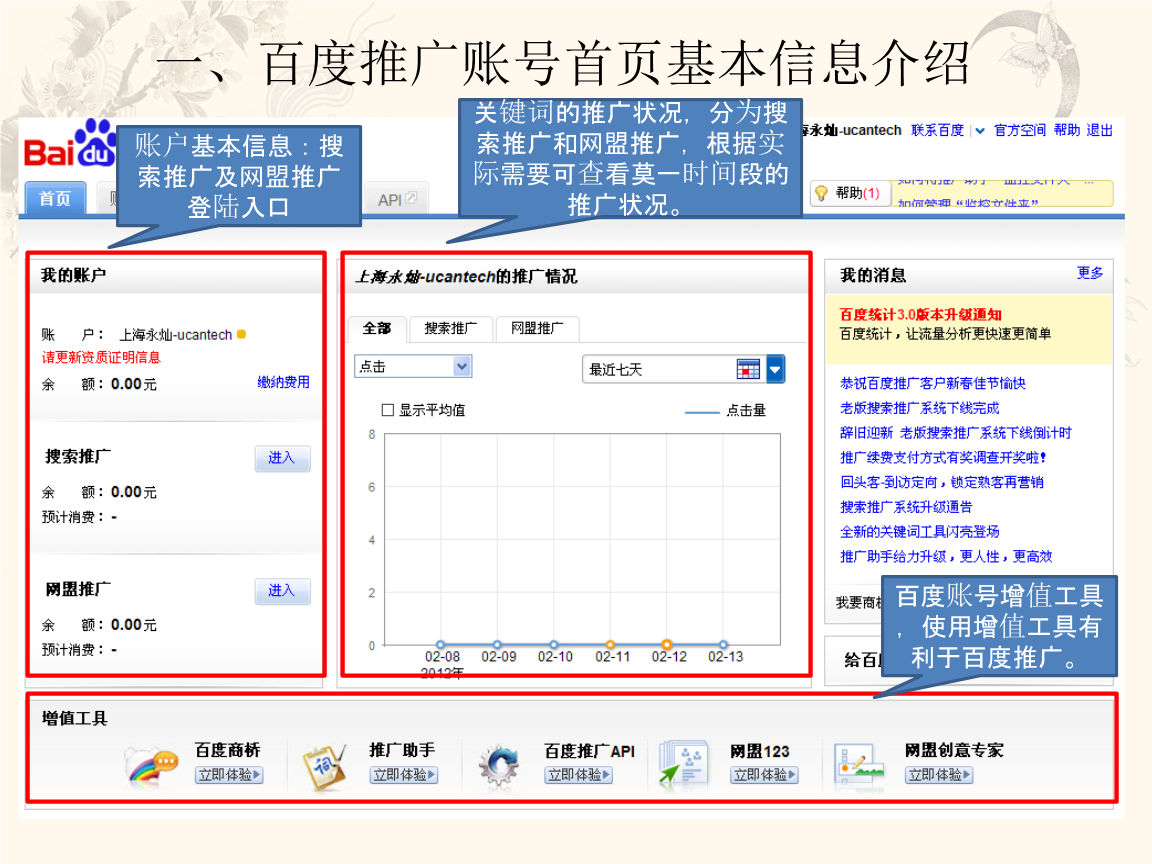Open 更多 in 我的消息 panel
This screenshot has height=864, width=1152.
pos(1092,273)
